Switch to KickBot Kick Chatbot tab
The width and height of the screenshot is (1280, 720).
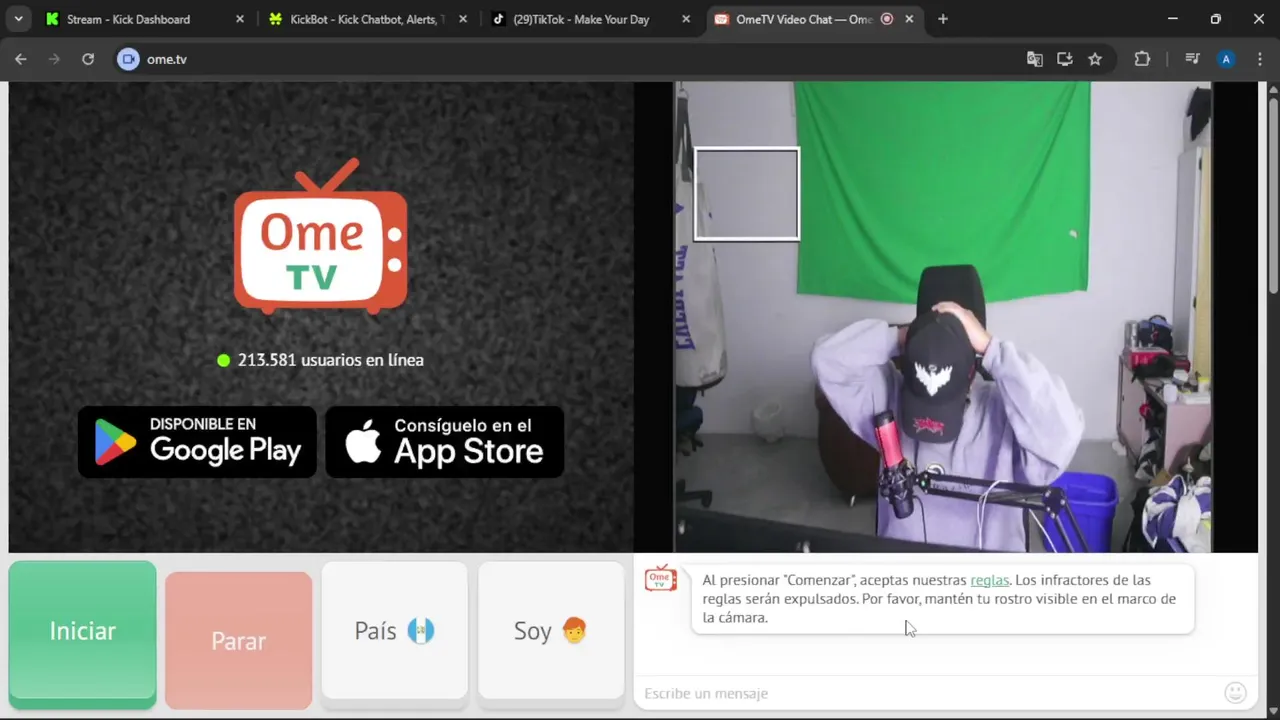(367, 19)
